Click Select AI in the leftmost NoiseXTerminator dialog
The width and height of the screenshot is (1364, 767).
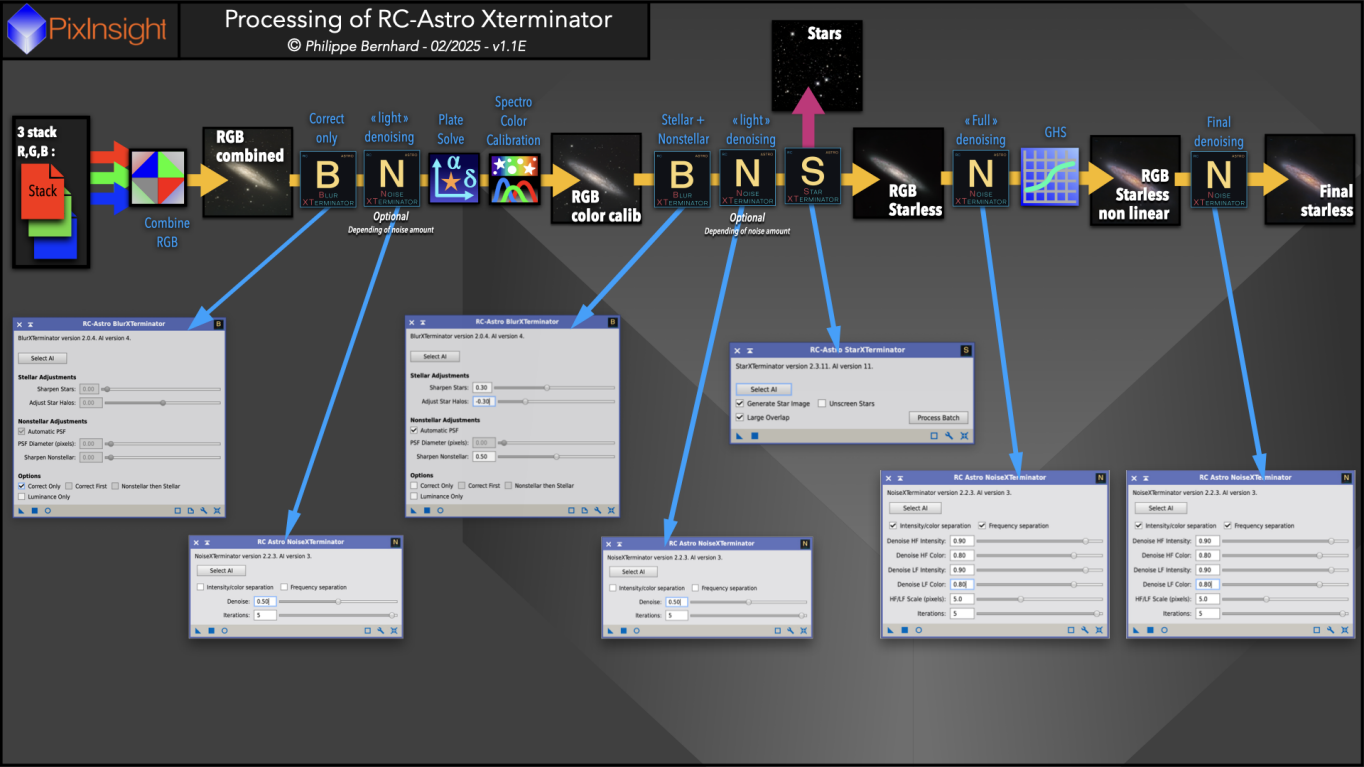(221, 571)
